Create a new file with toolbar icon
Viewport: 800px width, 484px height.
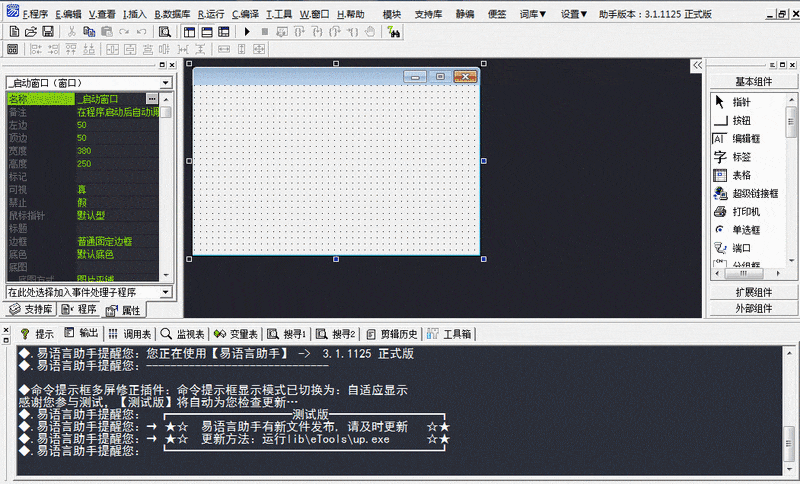[14, 32]
